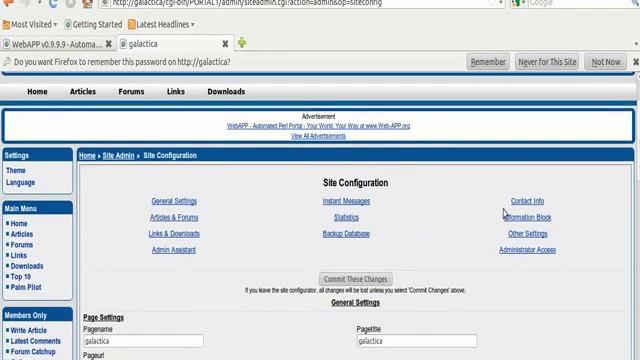Open the Admin Assistant link
This screenshot has height=360, width=640.
click(173, 250)
